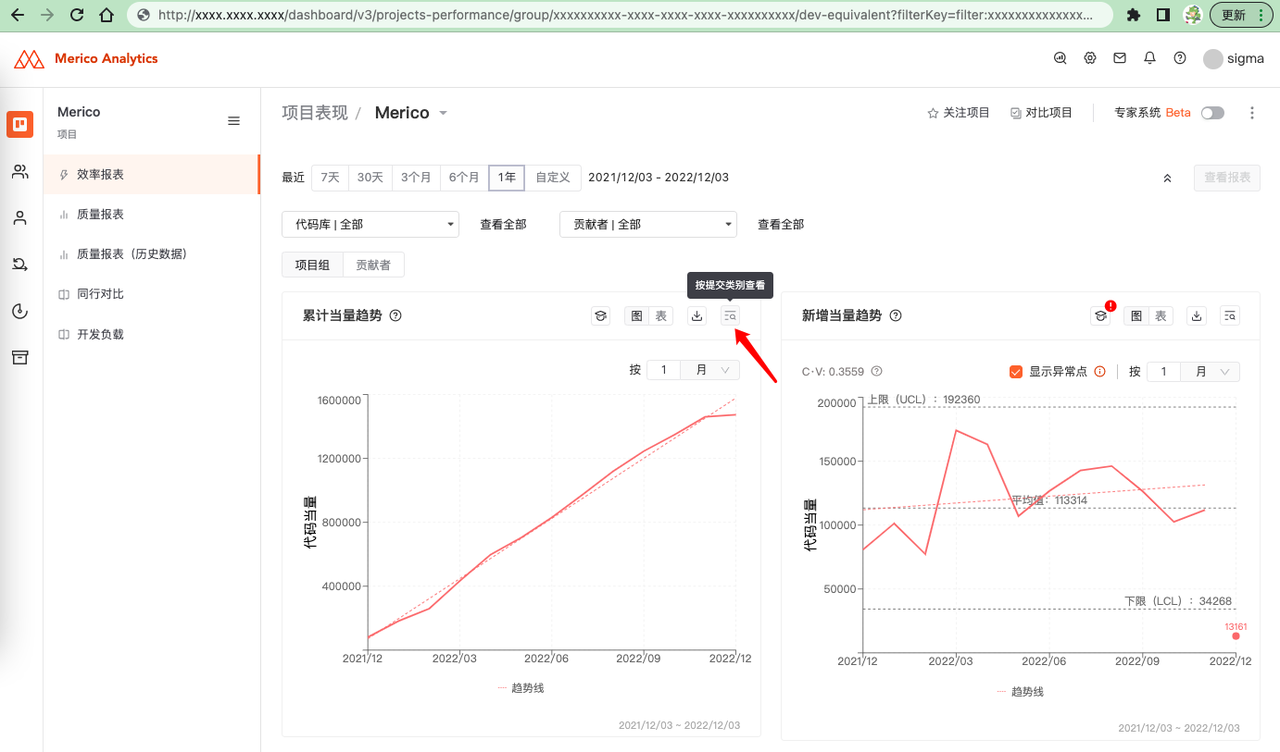Click 查看全部 next to 代码库
This screenshot has height=752, width=1280.
(503, 225)
